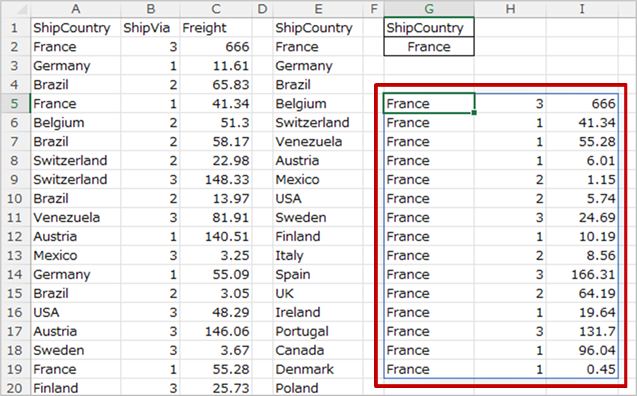Screen dimensions: 637x396
Task: Select row 20 header
Action: [x=15, y=388]
